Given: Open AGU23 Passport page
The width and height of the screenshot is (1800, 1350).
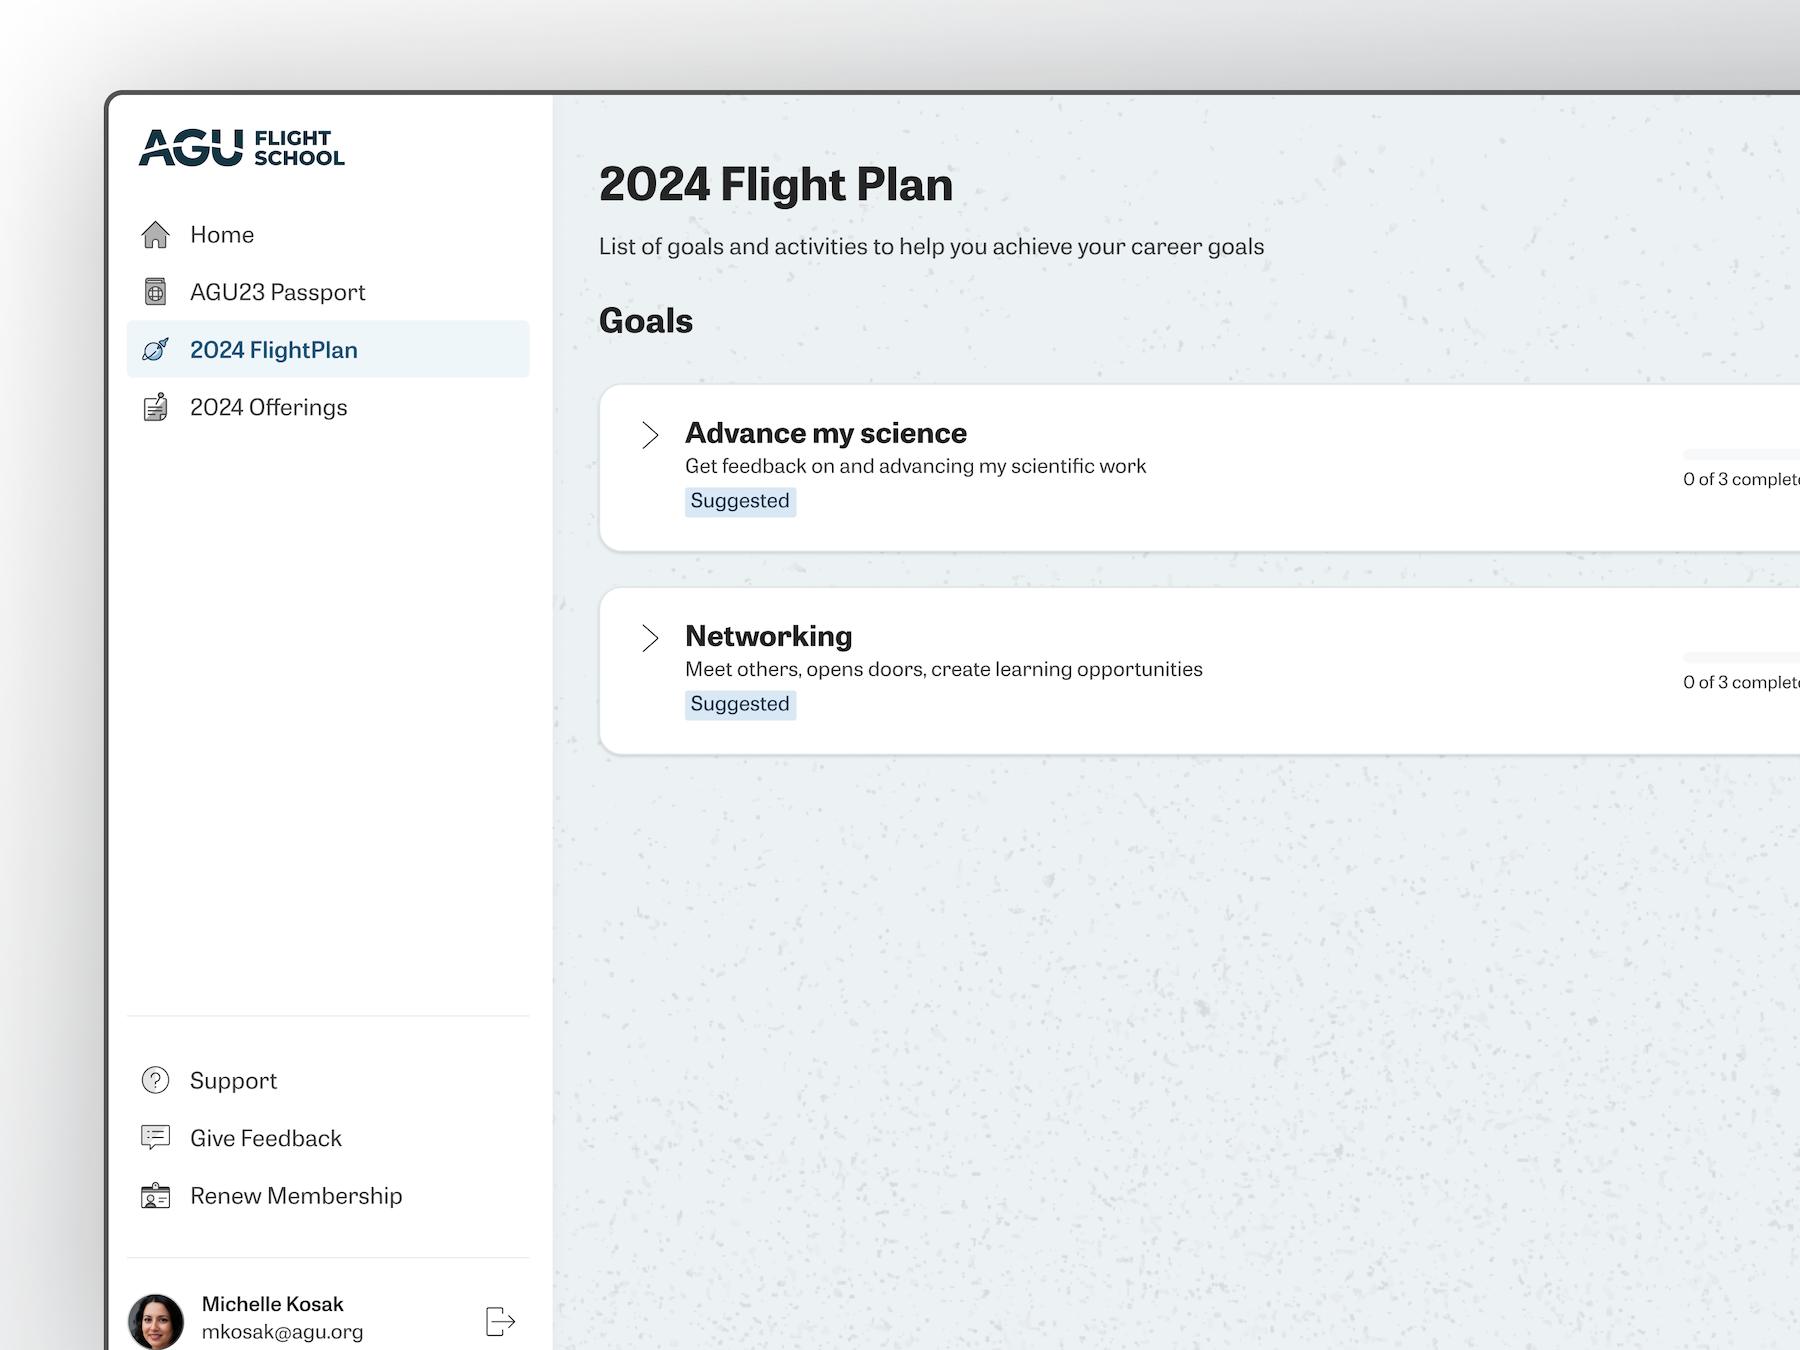Looking at the screenshot, I should click(x=328, y=292).
